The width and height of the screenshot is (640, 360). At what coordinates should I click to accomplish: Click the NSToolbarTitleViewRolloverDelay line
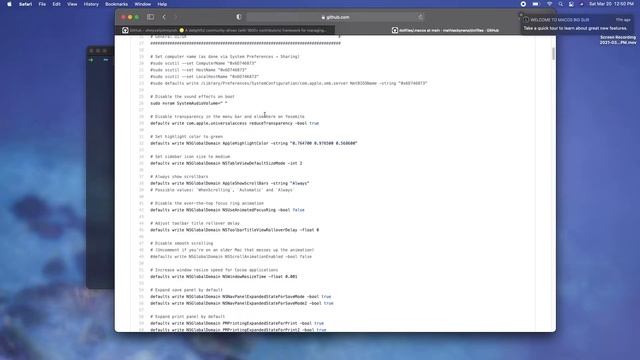click(x=234, y=230)
